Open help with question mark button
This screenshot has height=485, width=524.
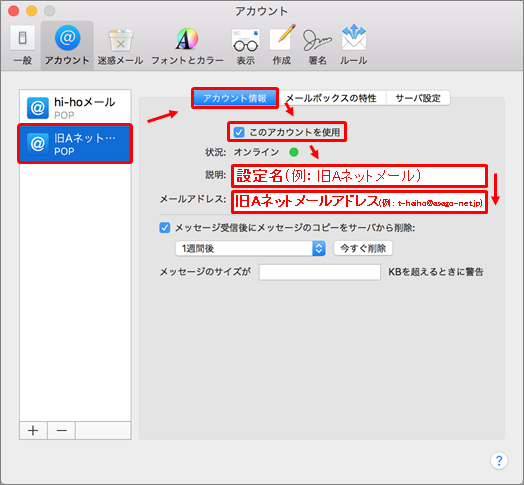click(x=499, y=461)
